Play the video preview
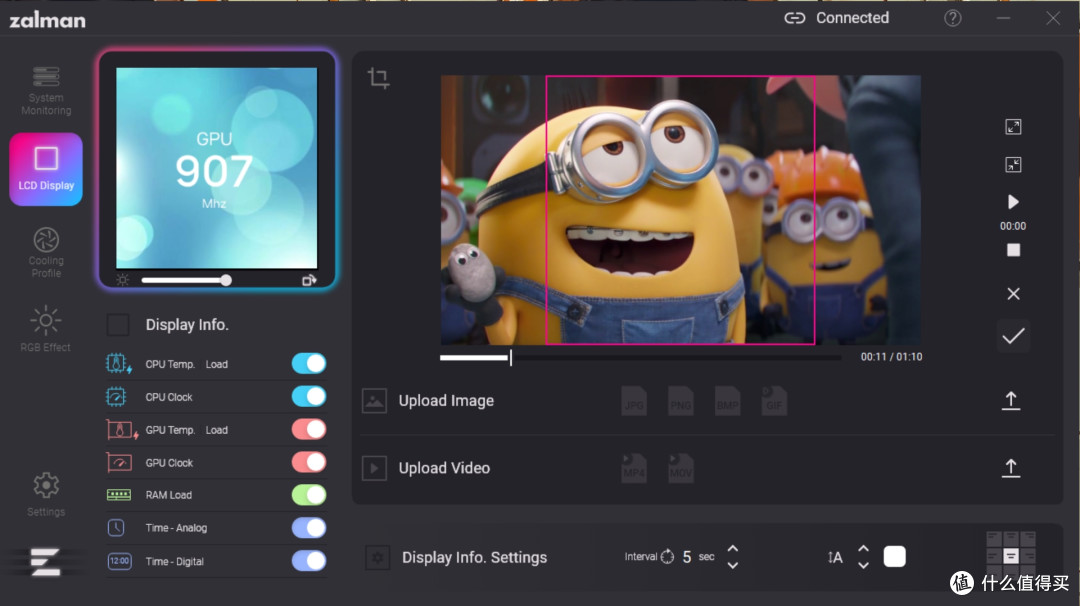Screen dimensions: 1080x606 coord(1013,202)
